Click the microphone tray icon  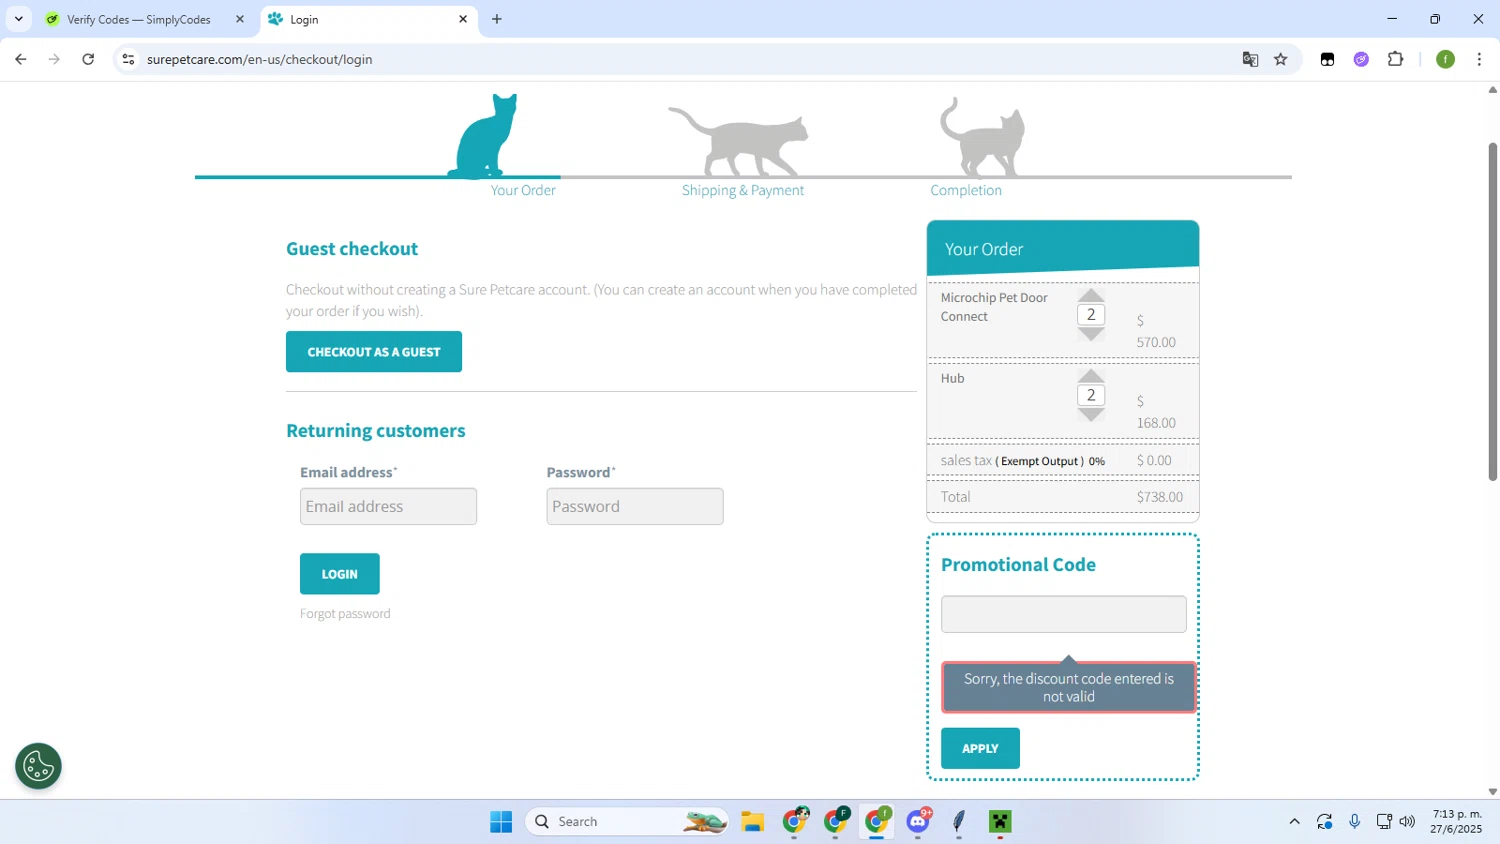[1354, 822]
